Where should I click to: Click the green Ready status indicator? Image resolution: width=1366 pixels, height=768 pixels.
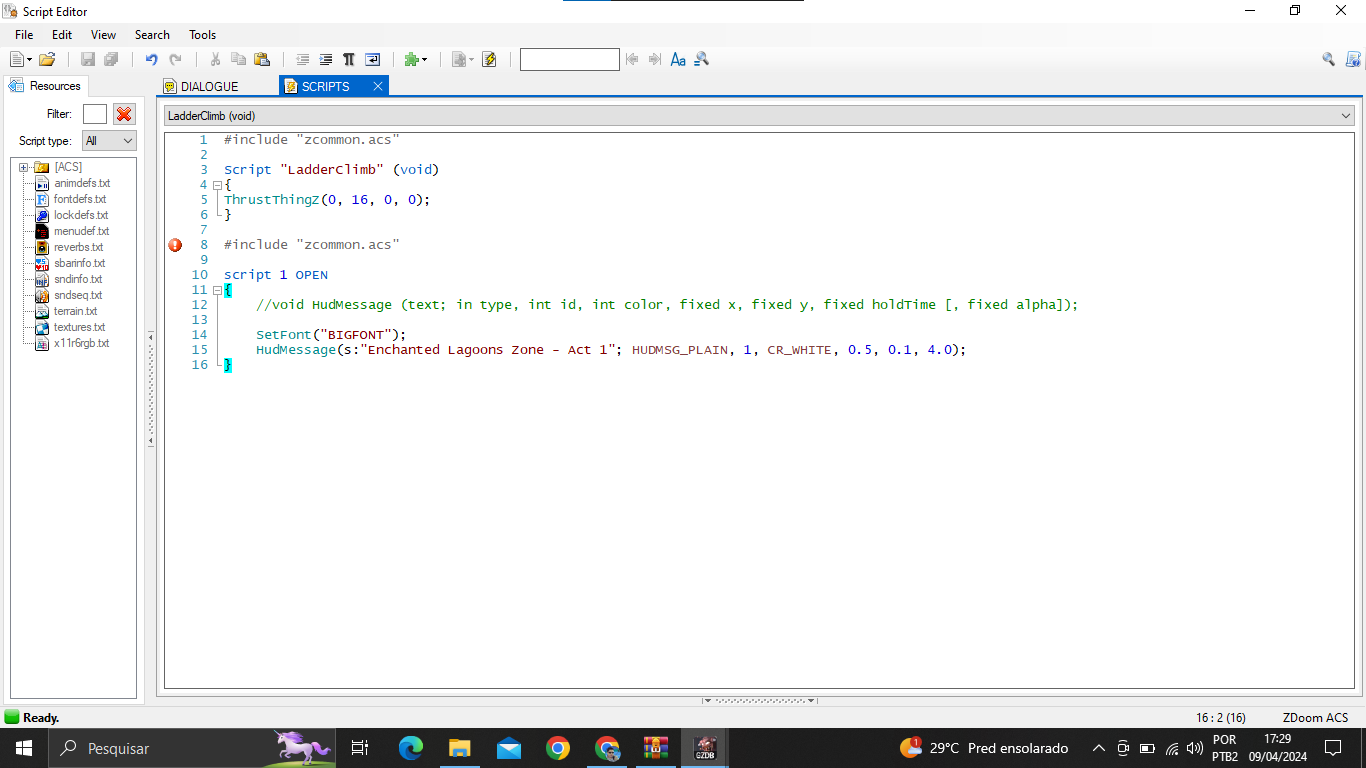12,717
